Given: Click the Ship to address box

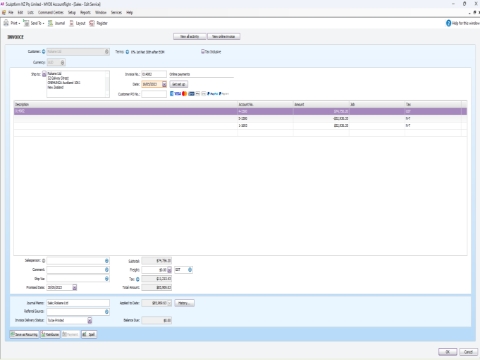Looking at the screenshot, I should pyautogui.click(x=78, y=84).
